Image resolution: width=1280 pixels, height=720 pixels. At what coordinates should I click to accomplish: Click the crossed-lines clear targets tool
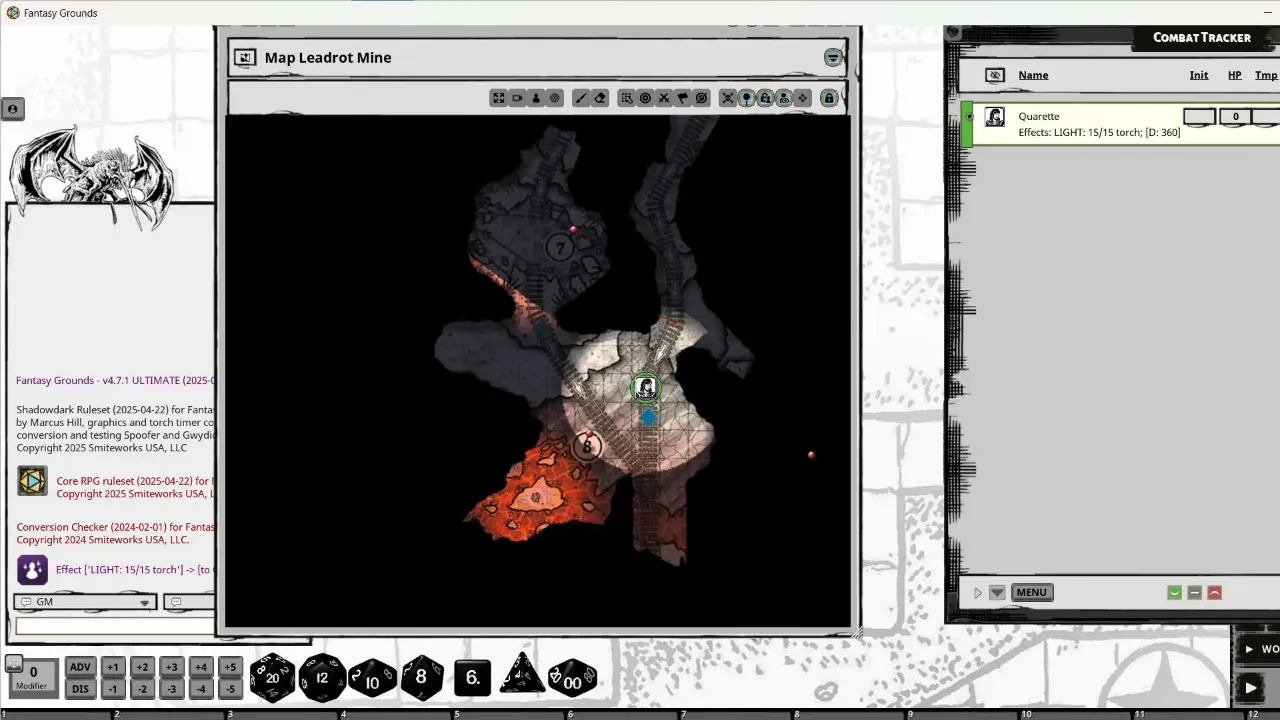click(x=664, y=98)
